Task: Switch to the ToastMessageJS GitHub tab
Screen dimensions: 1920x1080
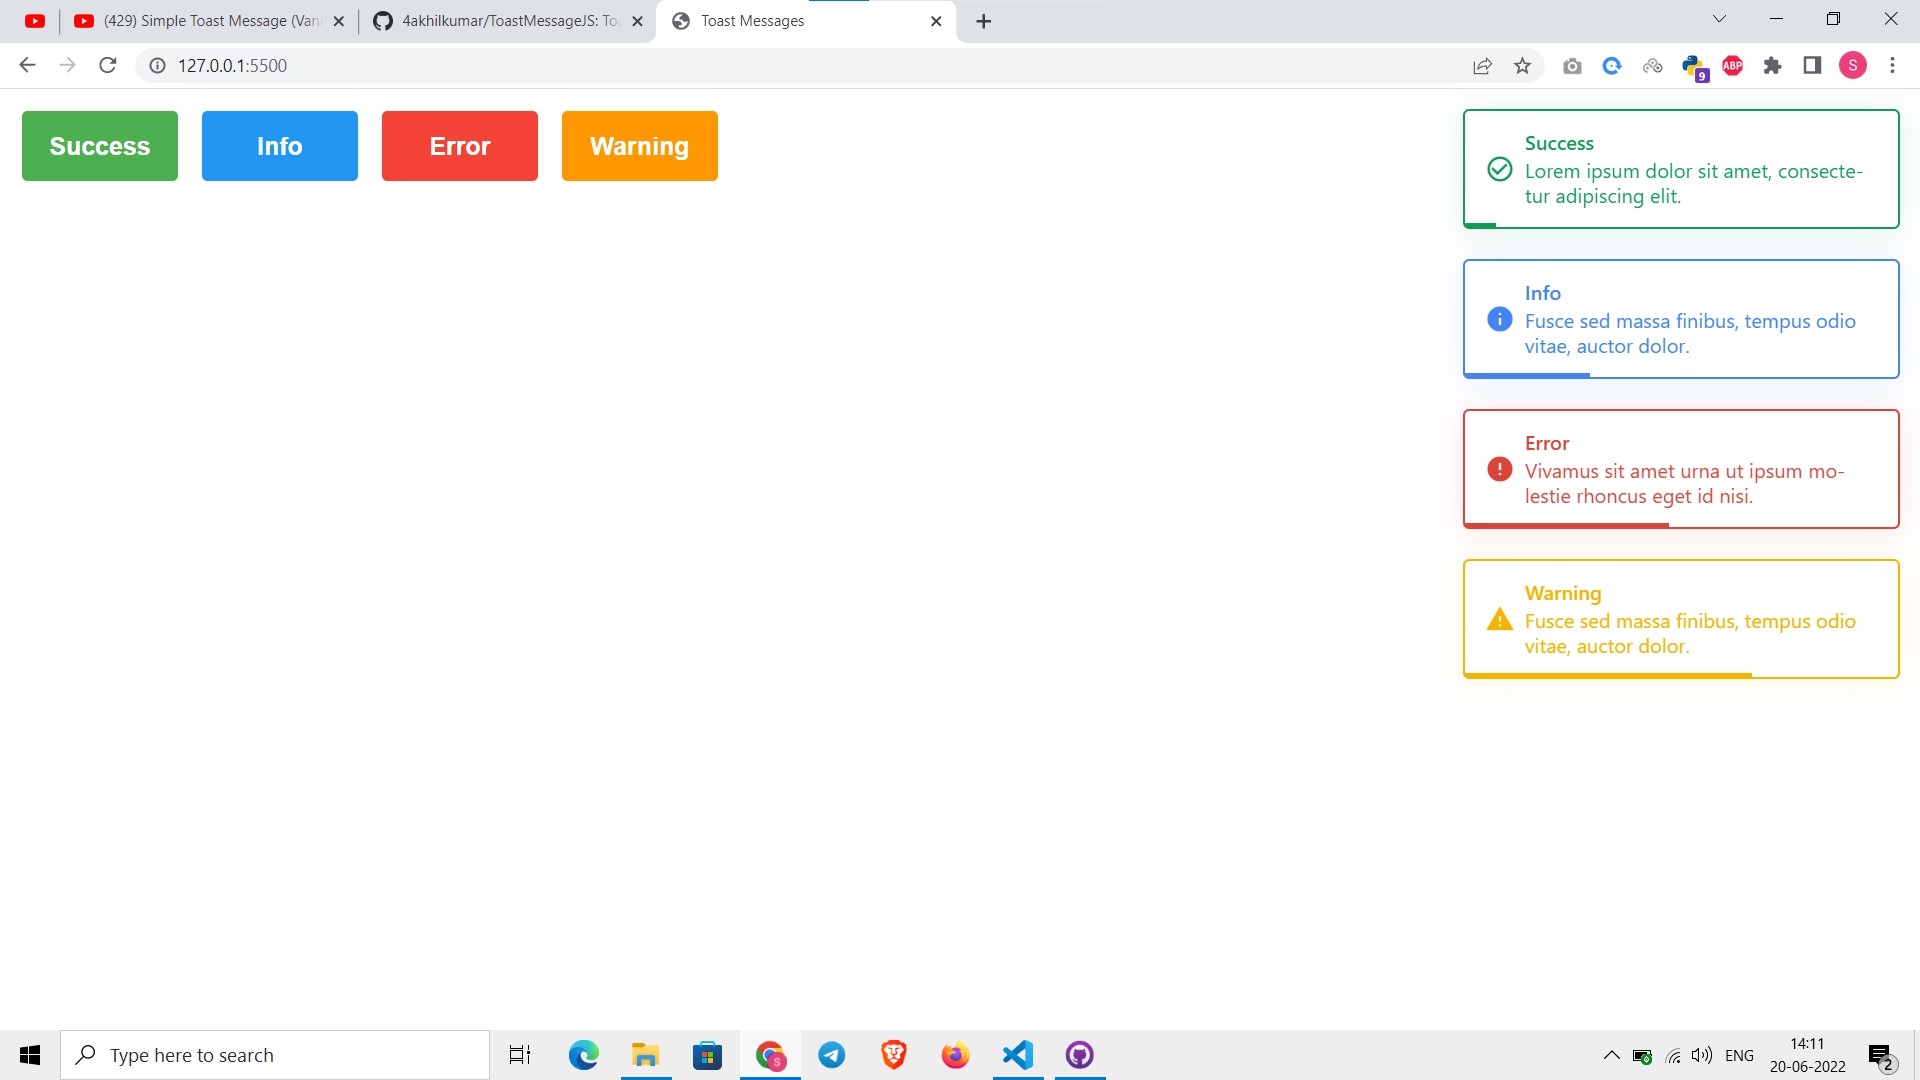Action: (508, 21)
